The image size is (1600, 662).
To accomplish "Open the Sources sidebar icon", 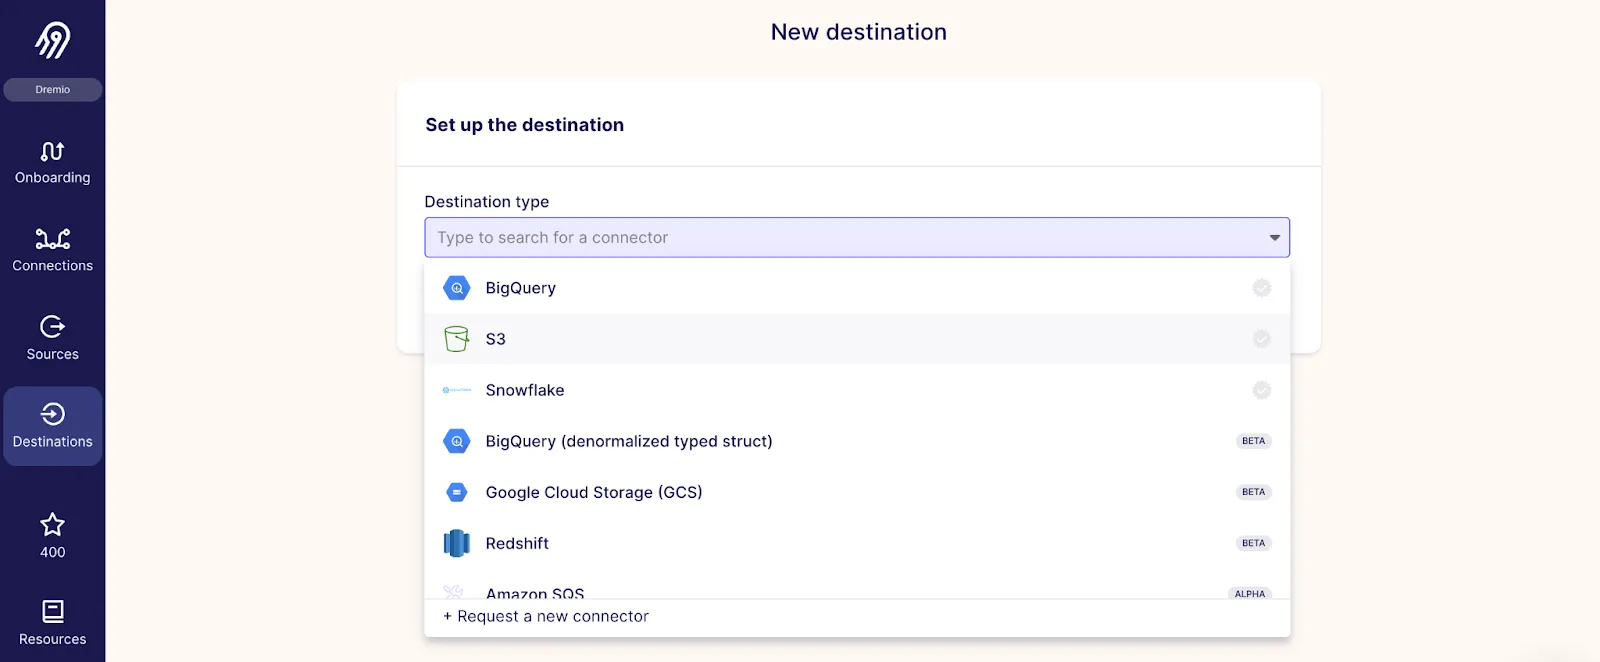I will click(52, 327).
